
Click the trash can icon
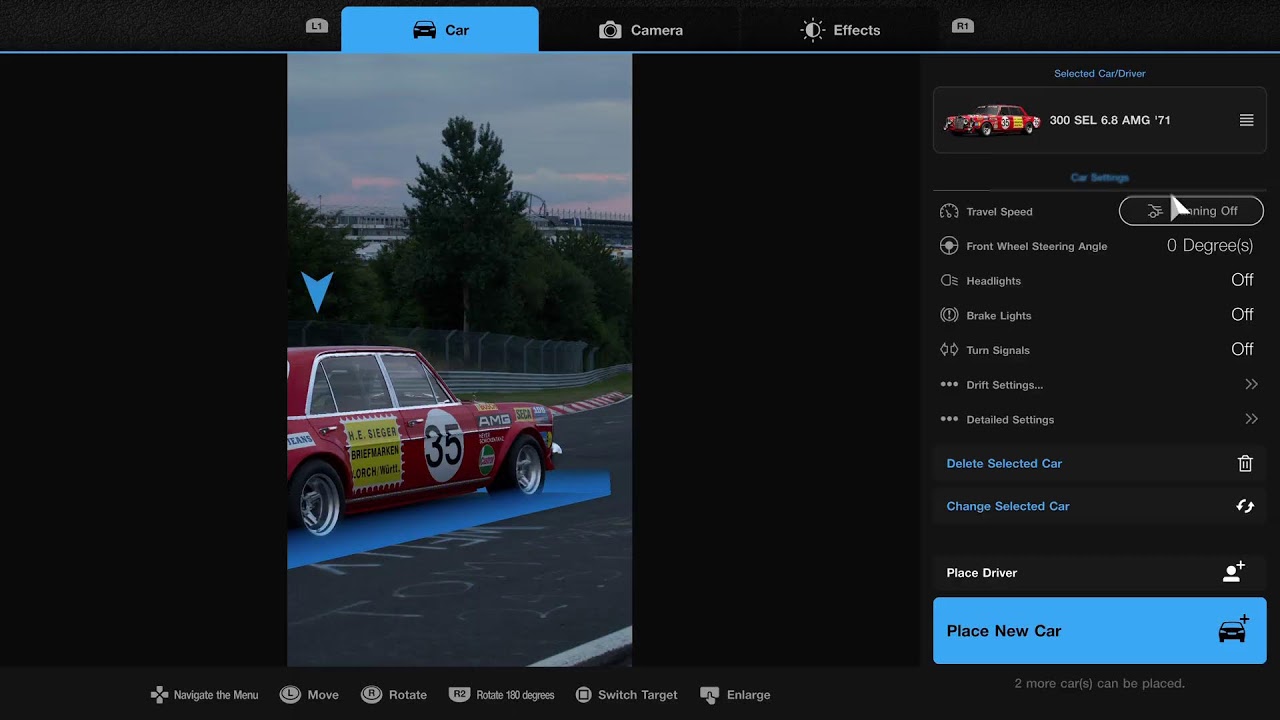tap(1245, 463)
